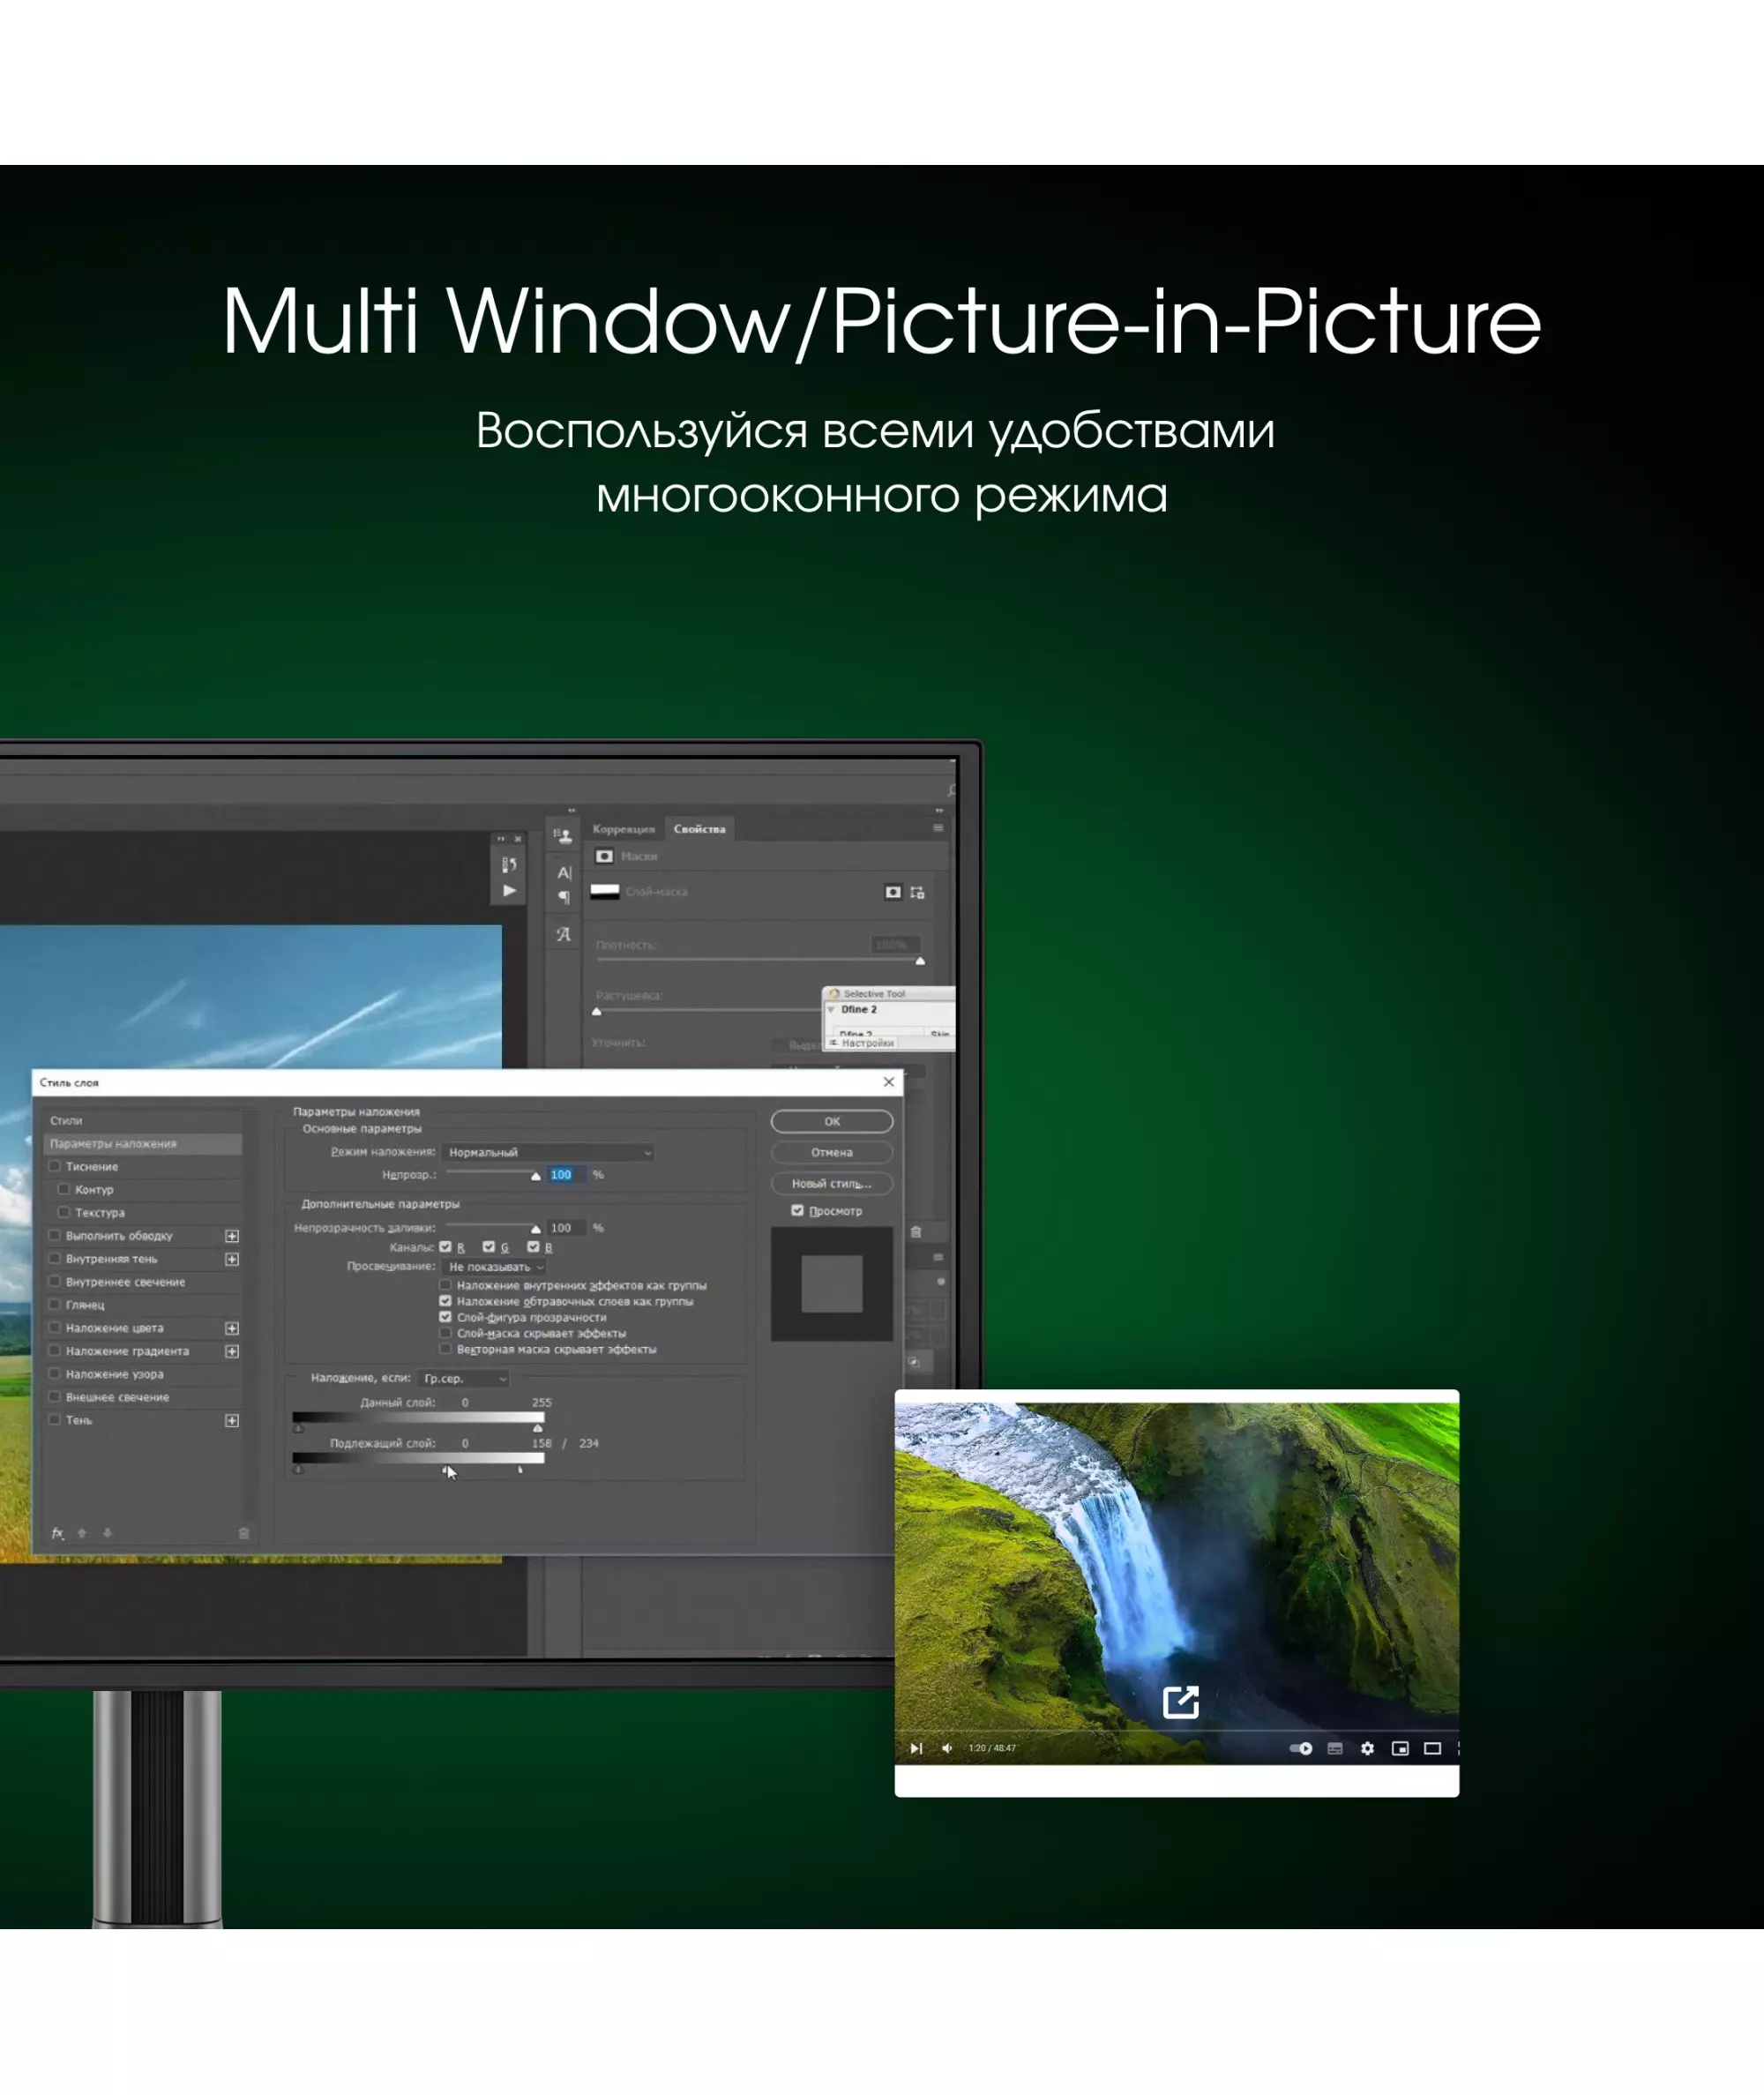Open the Режим наложения Нормальный dropdown
The image size is (1764, 2095).
(x=549, y=1152)
